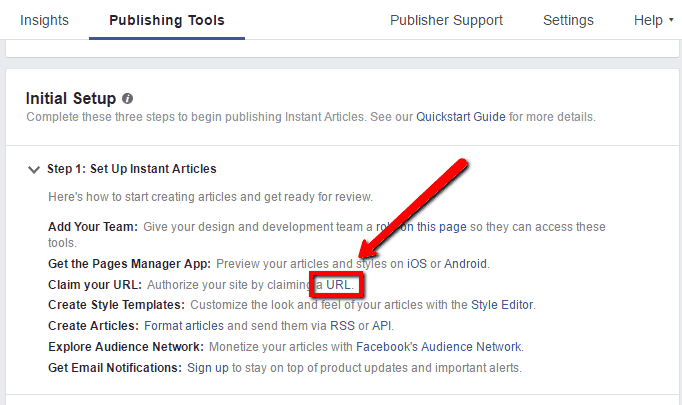Switch to the Insights tab
Image resolution: width=682 pixels, height=405 pixels.
44,20
